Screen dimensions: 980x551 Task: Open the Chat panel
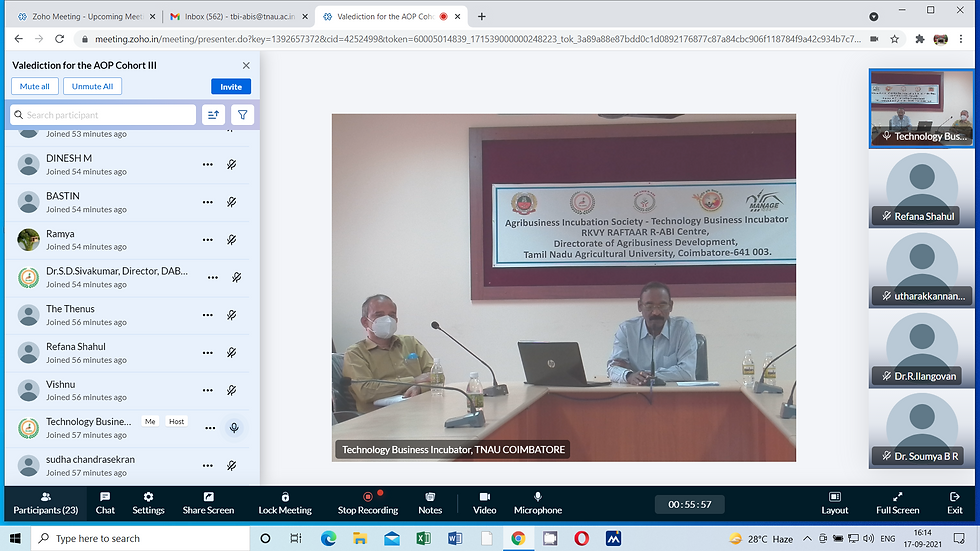pos(105,504)
